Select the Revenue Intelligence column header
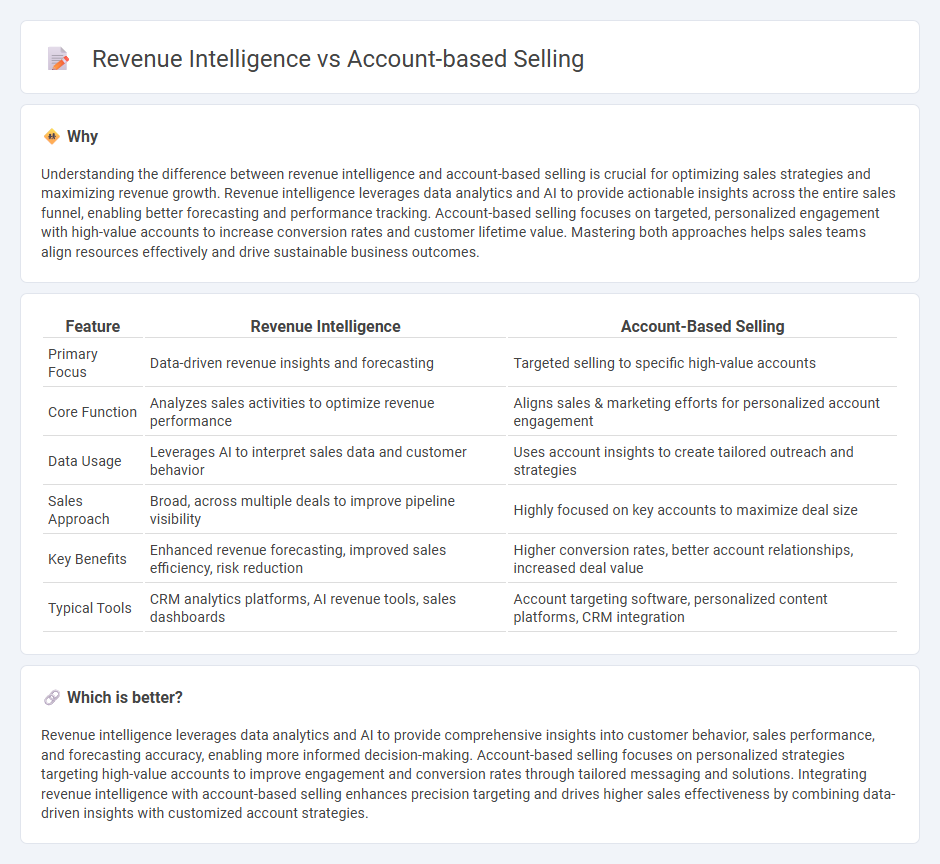 [x=326, y=326]
